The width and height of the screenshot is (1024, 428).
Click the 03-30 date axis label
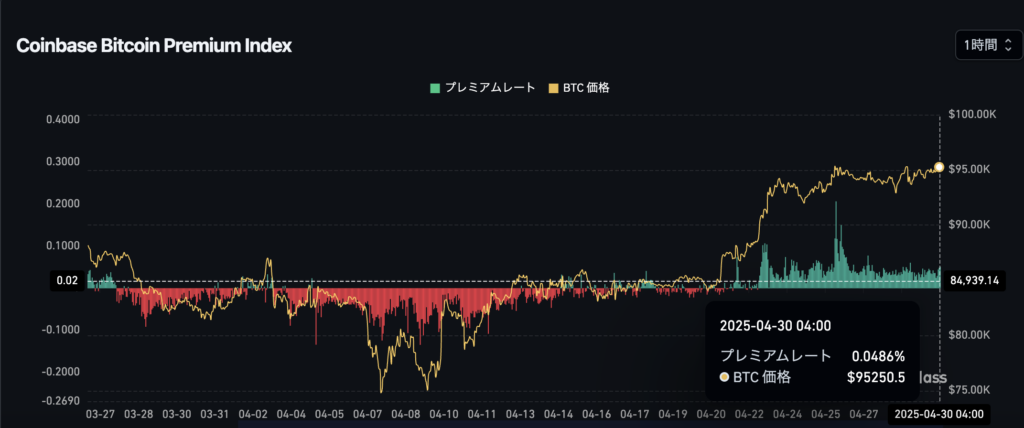coord(176,414)
